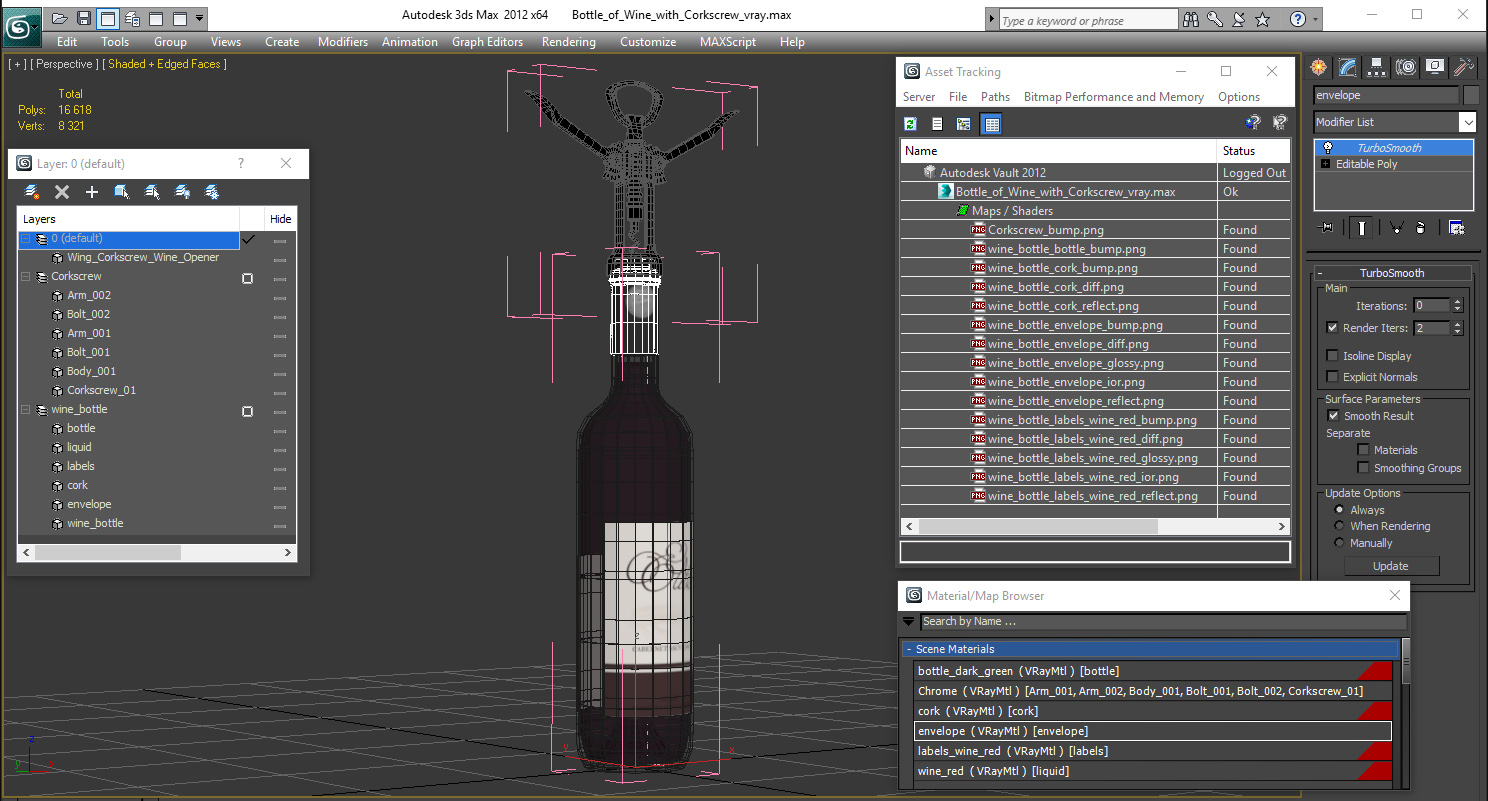Viewport: 1488px width, 801px height.
Task: Open the Modifier List dropdown
Action: click(1467, 122)
